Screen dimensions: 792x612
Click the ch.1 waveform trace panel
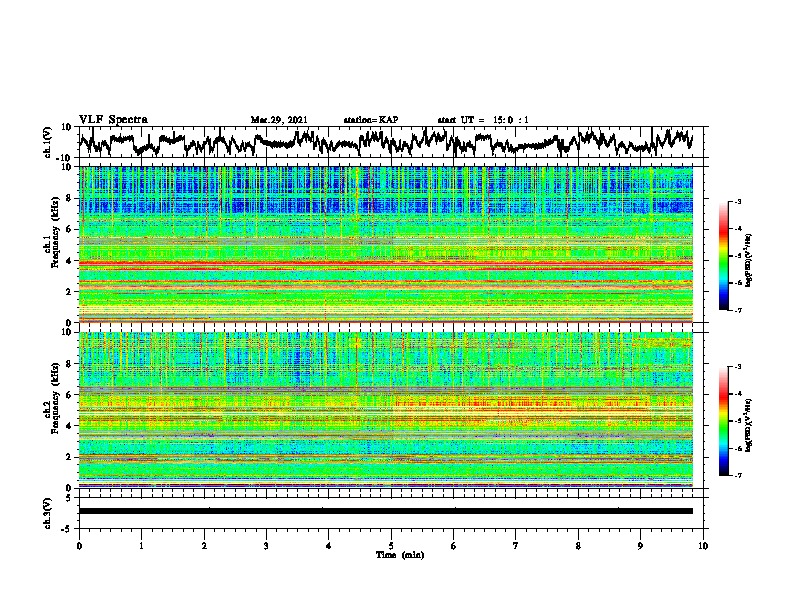click(x=393, y=142)
